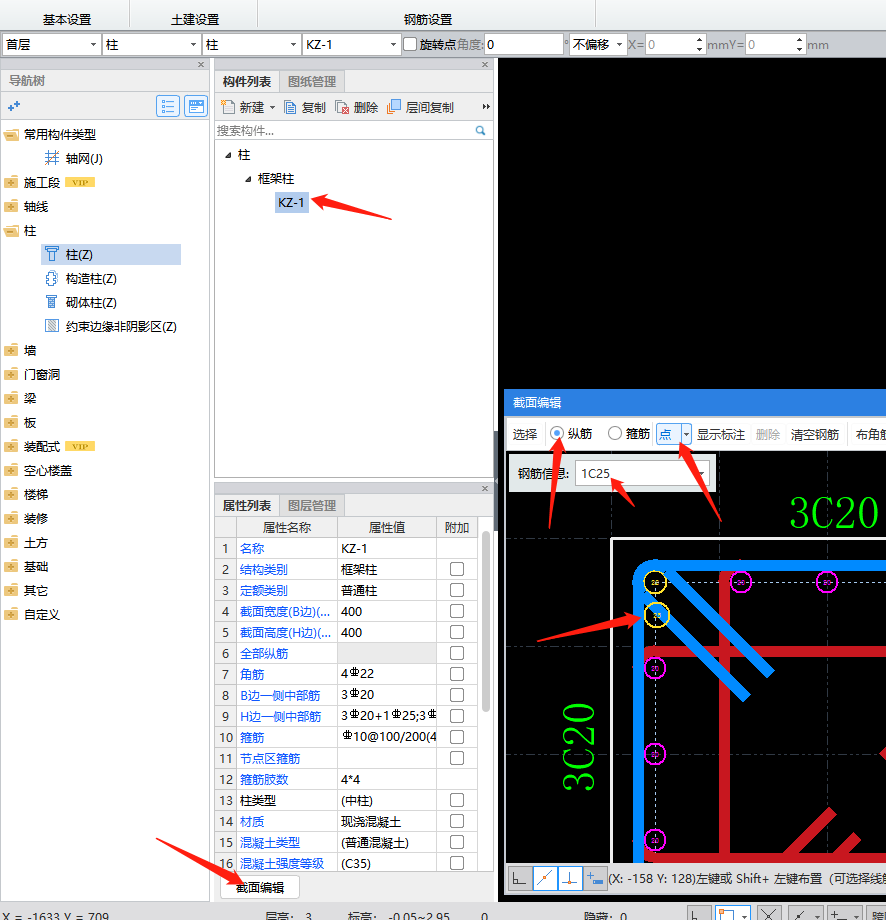This screenshot has height=920, width=886.
Task: Select the 柱(Z) column icon item
Action: 52,254
